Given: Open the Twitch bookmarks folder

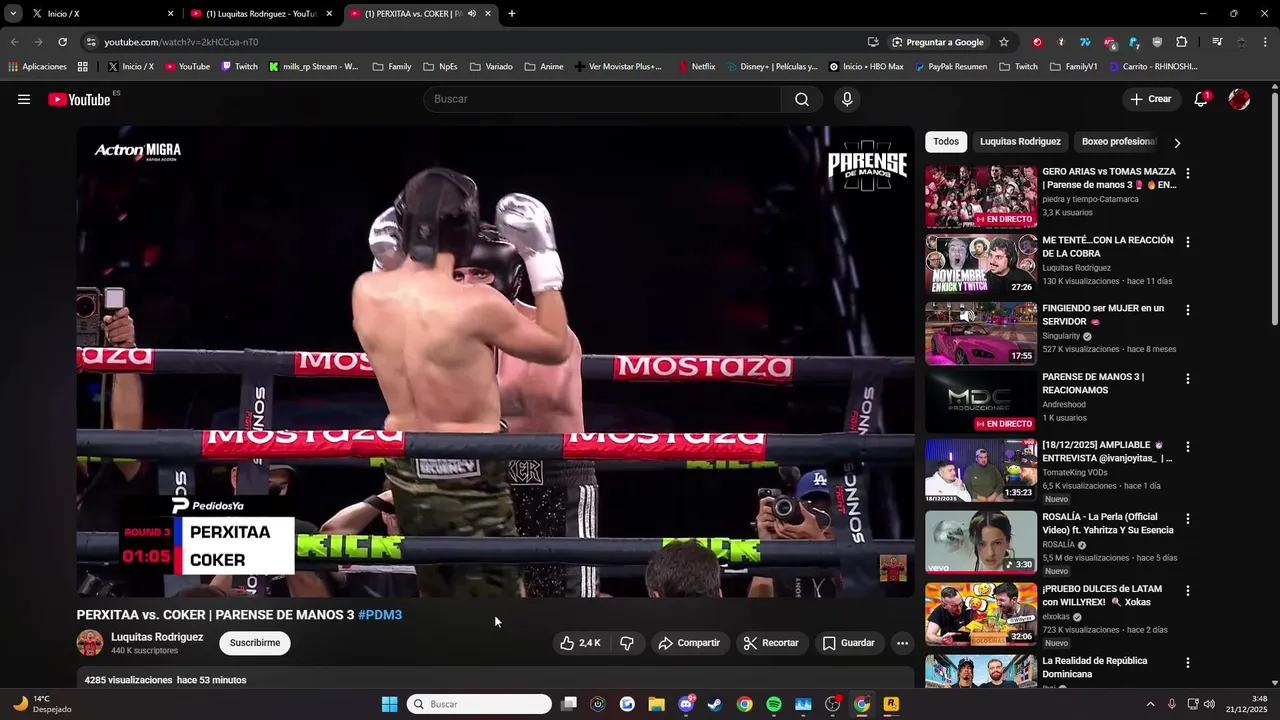Looking at the screenshot, I should (1019, 67).
